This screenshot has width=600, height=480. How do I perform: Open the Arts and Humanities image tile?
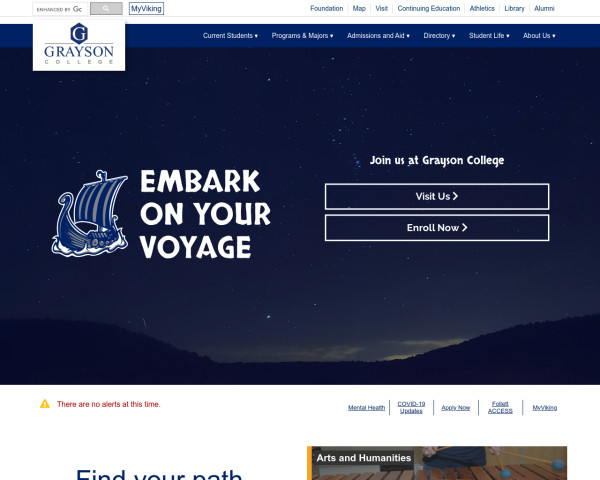coord(437,463)
